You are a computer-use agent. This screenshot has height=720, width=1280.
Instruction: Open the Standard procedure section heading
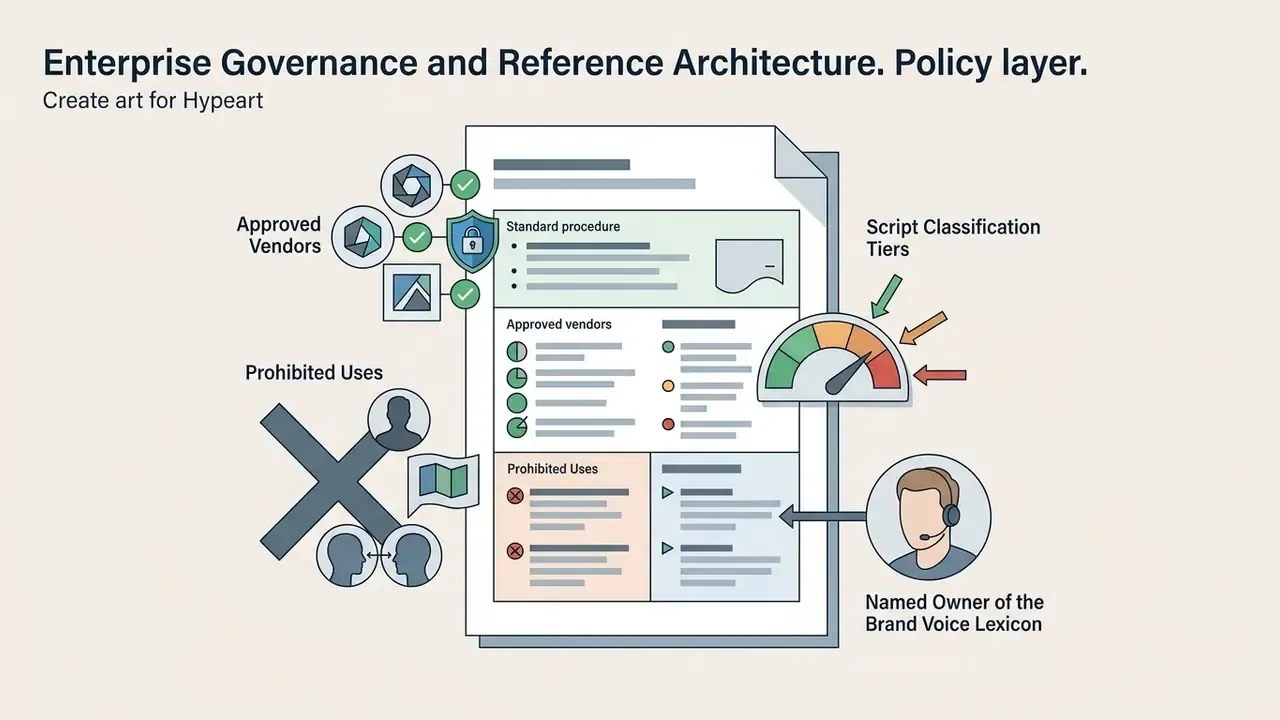563,227
